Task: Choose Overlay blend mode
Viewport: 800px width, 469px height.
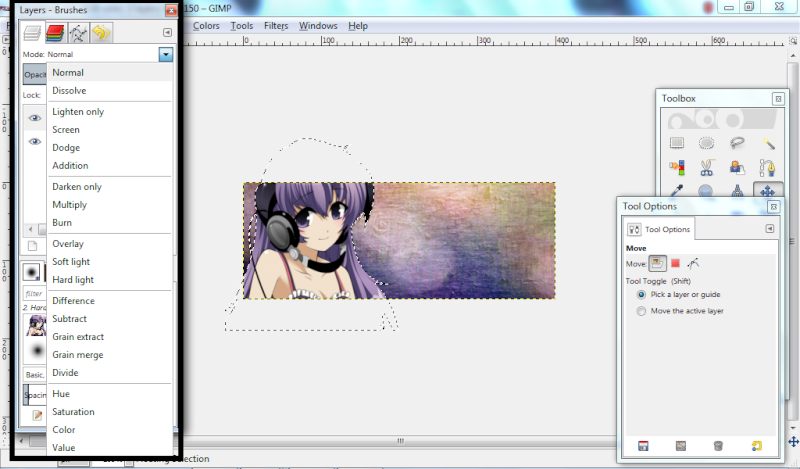Action: coord(110,243)
